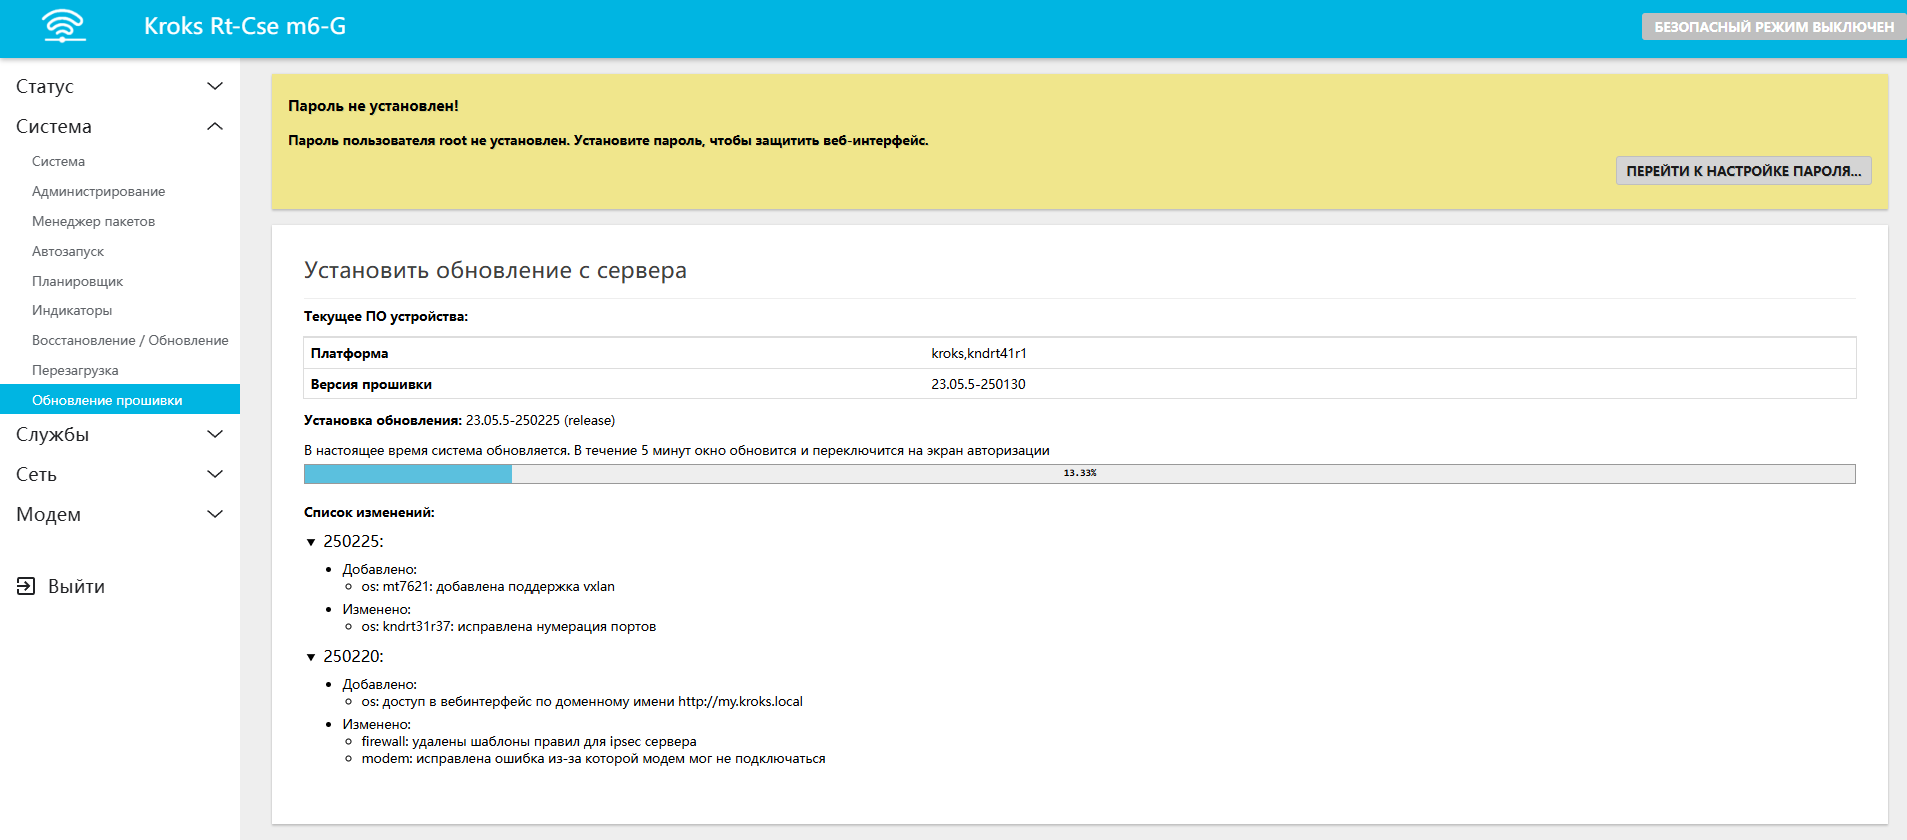The image size is (1907, 840).
Task: Go to Автозапуск settings
Action: click(x=68, y=251)
